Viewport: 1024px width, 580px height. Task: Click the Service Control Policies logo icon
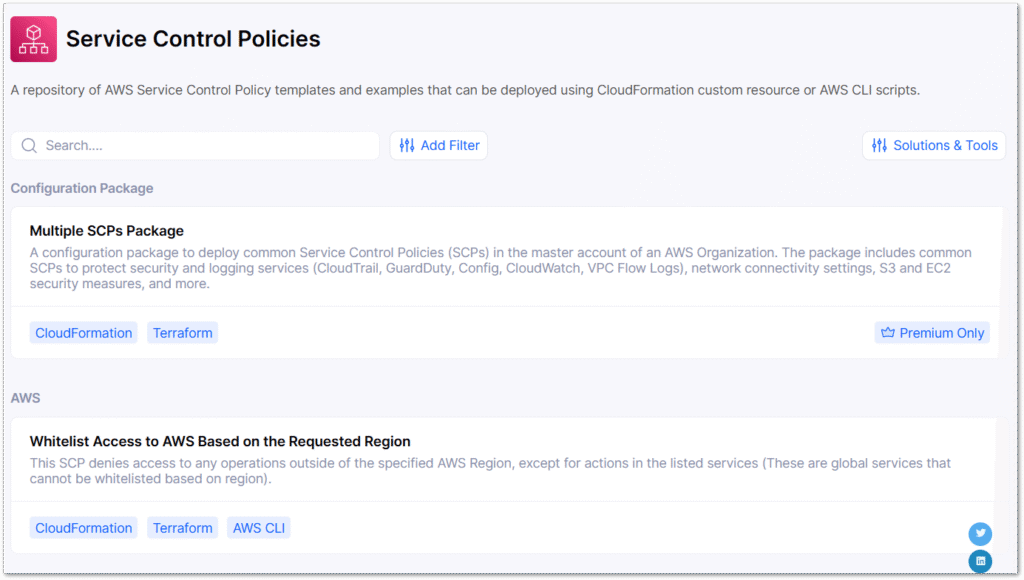pyautogui.click(x=34, y=39)
